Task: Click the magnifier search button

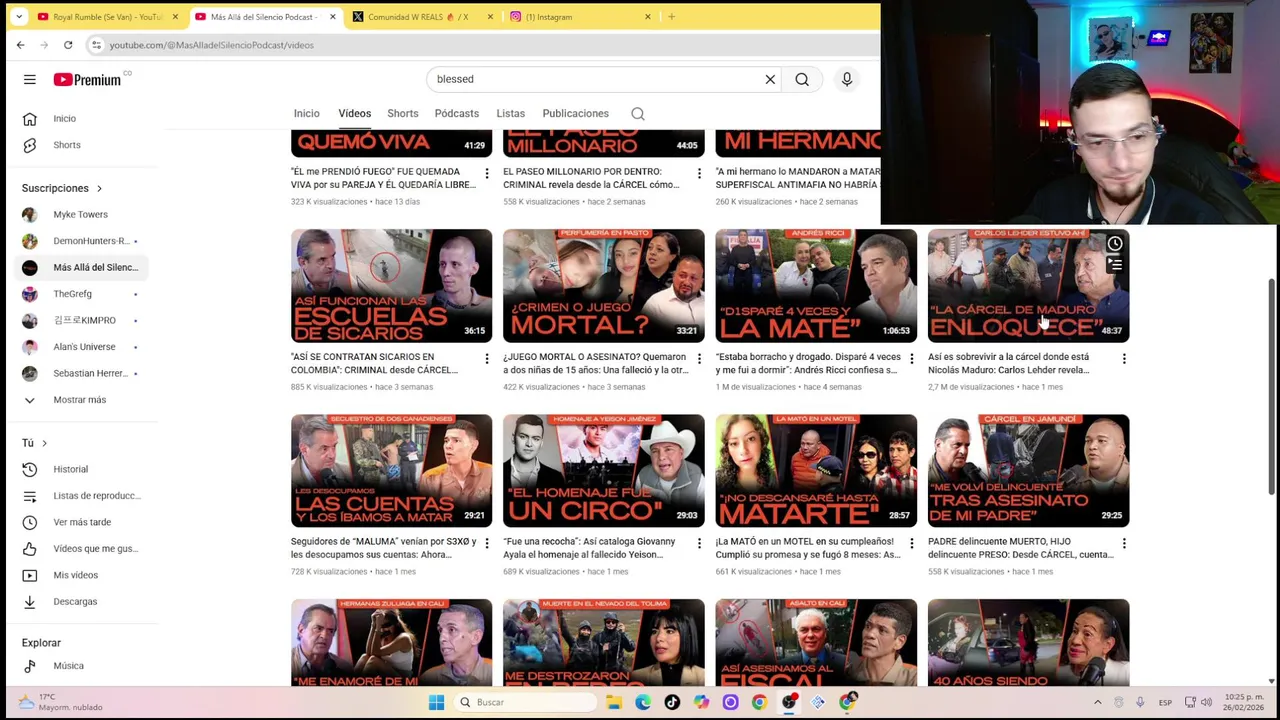Action: click(x=802, y=79)
